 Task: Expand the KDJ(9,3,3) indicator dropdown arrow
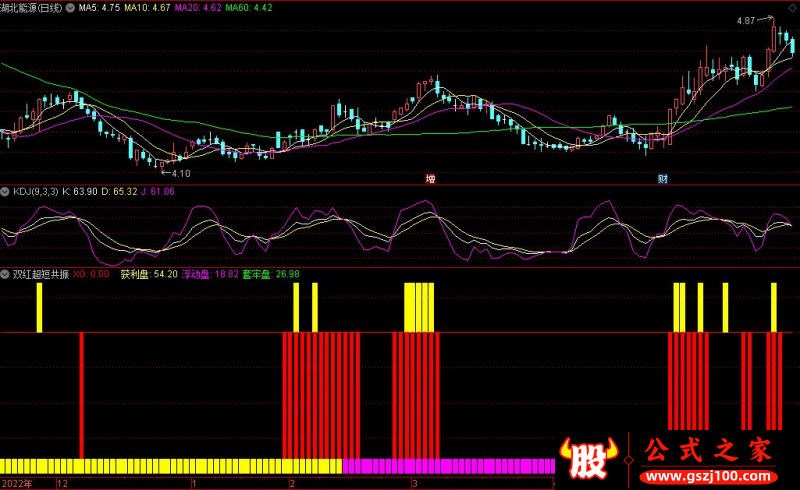6,191
